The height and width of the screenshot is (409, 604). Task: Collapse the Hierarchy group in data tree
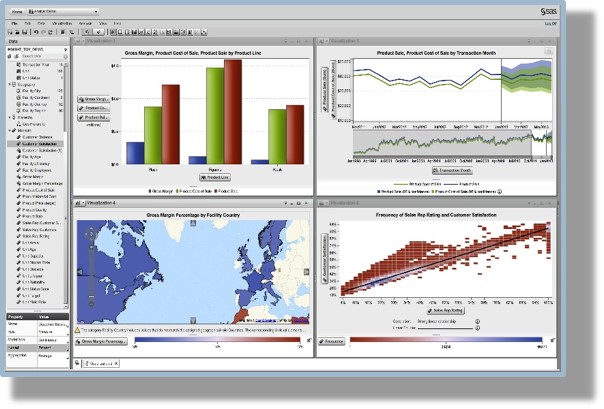10,117
